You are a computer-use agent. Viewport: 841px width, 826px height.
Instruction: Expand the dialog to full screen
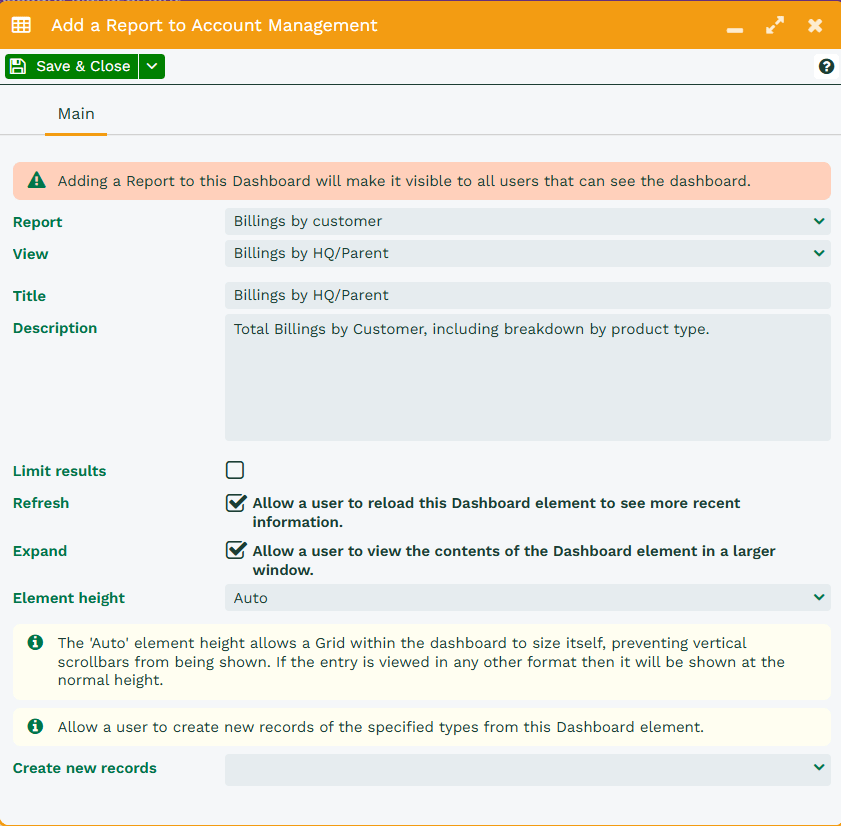775,25
